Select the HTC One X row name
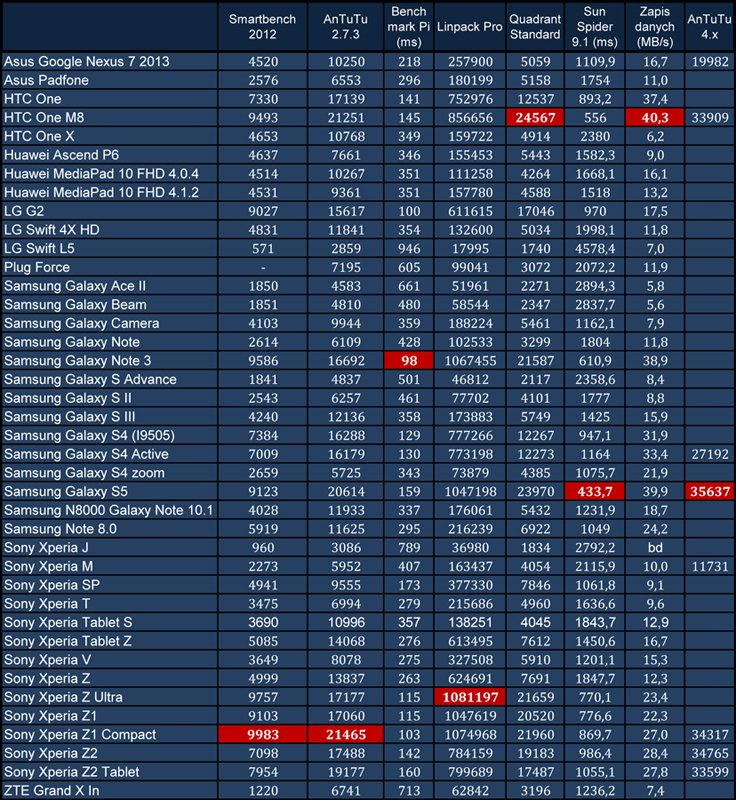Viewport: 736px width, 800px height. (39, 136)
